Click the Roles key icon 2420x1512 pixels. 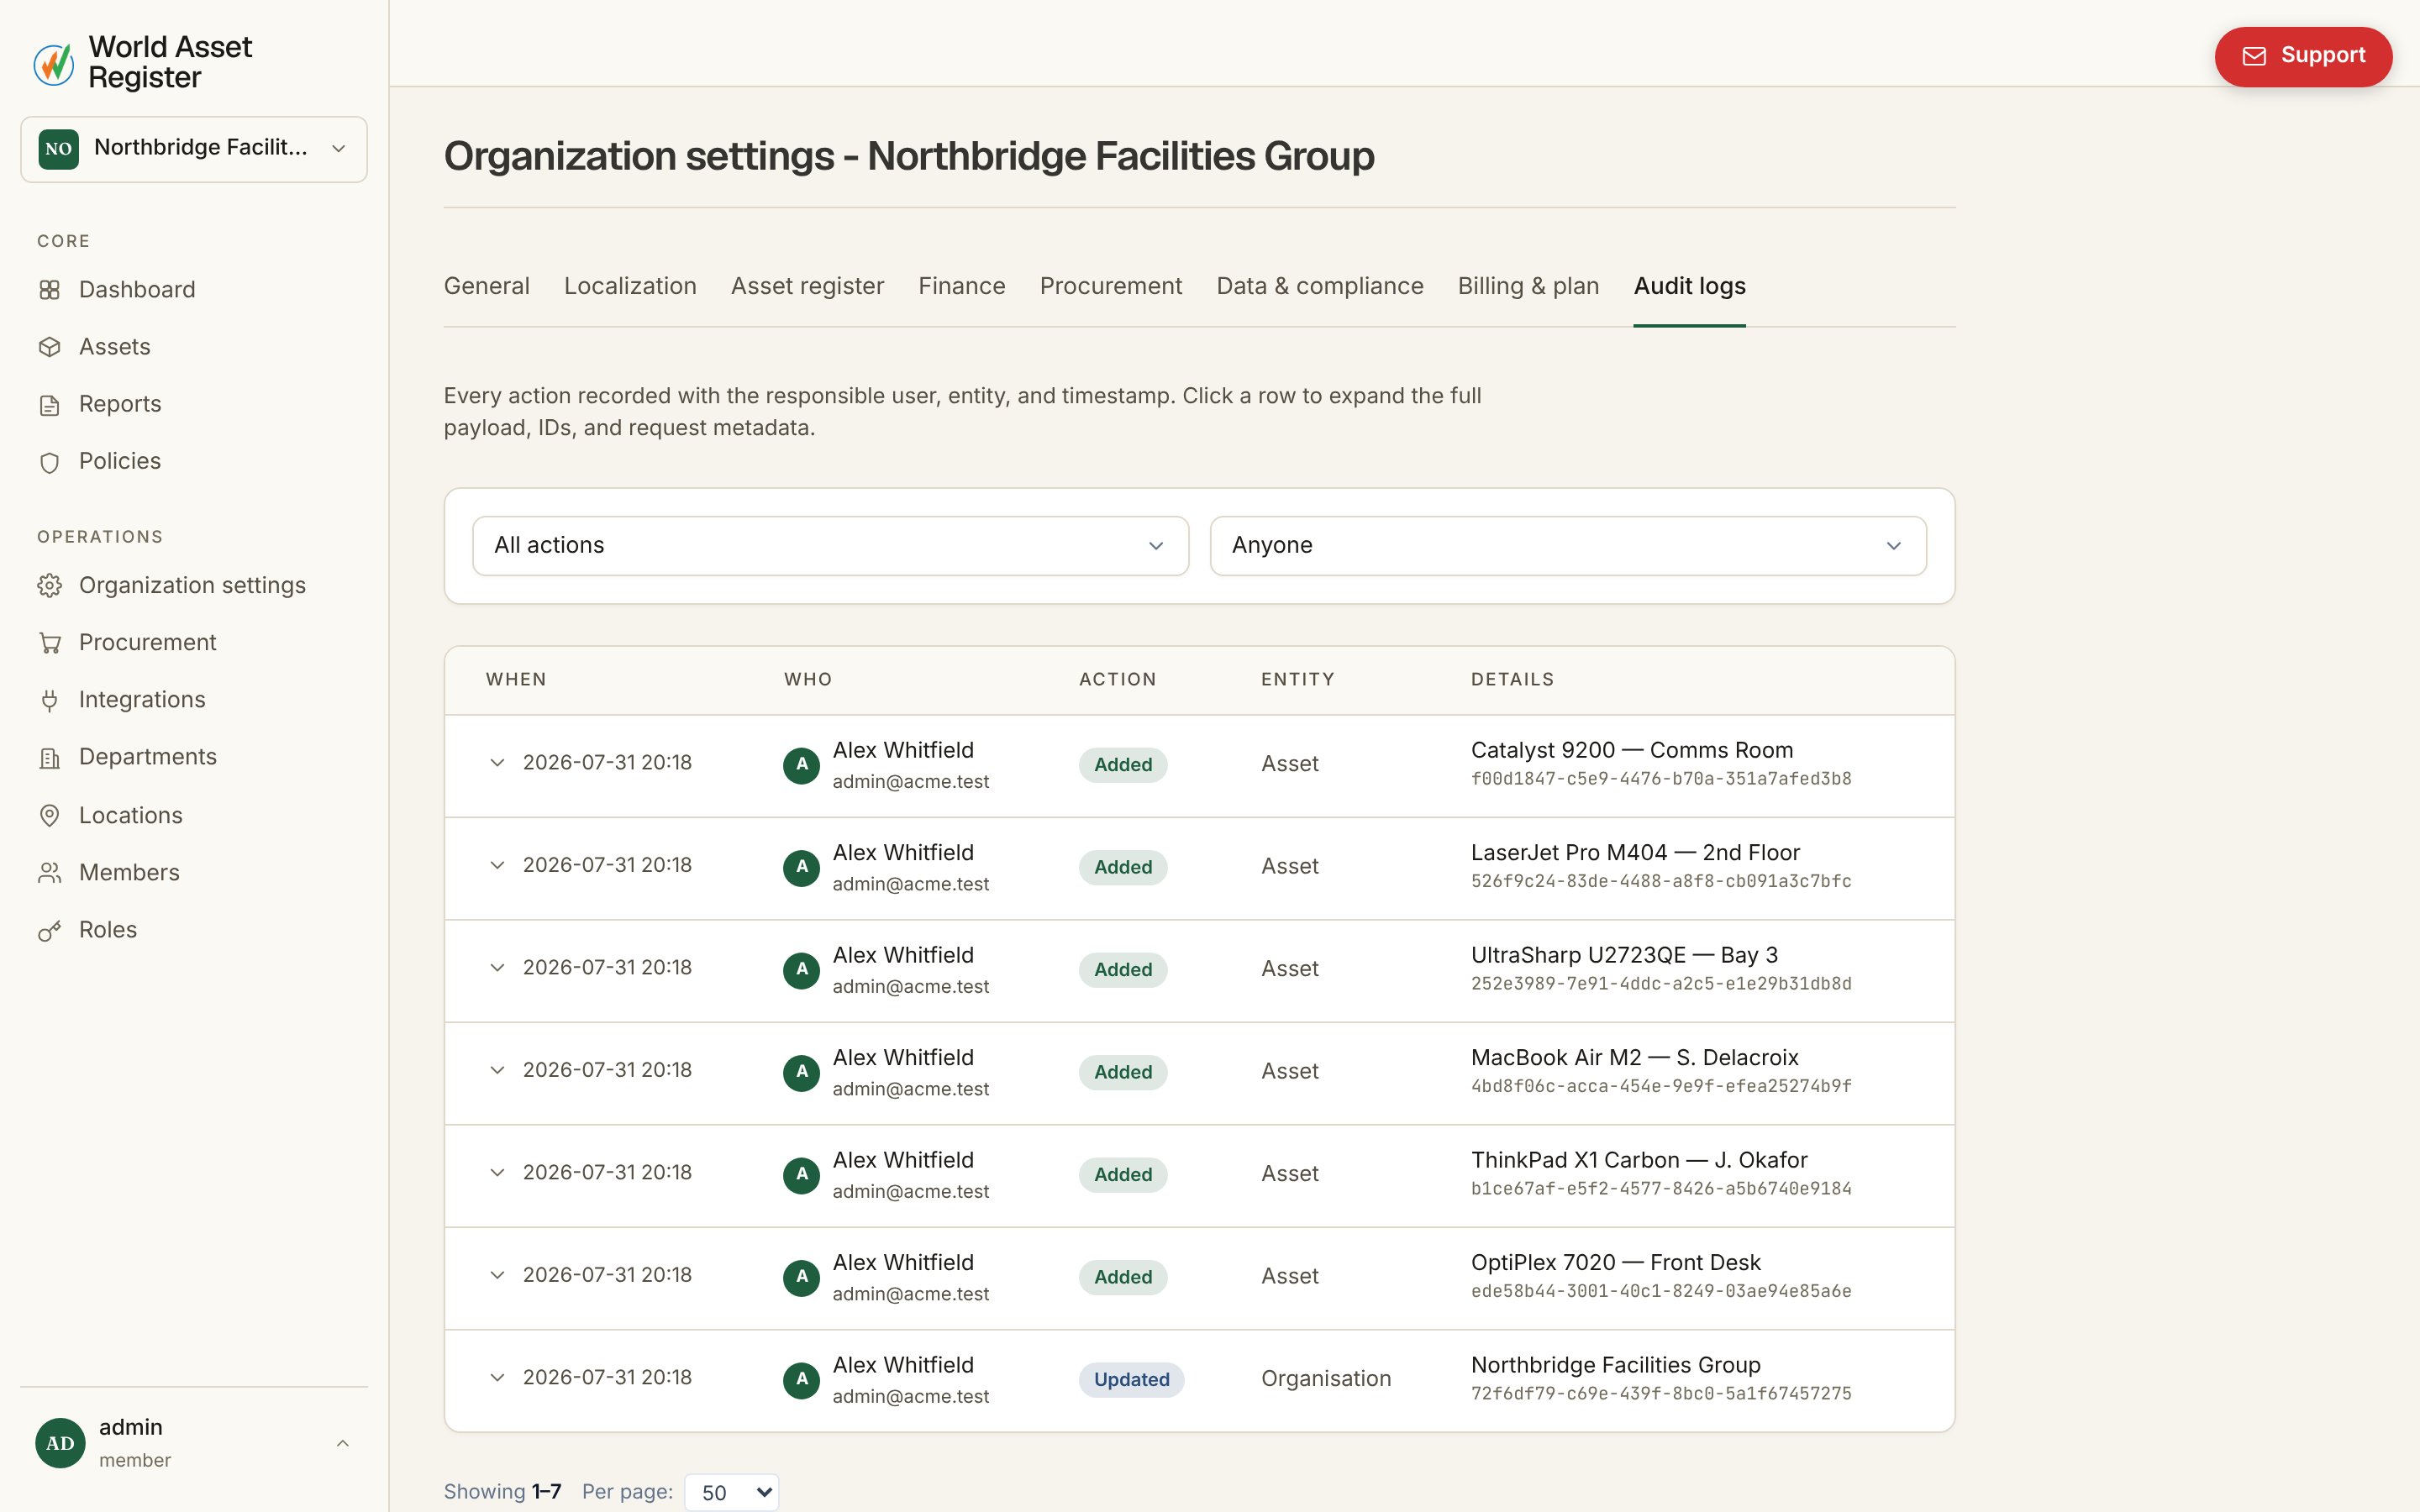click(x=49, y=931)
